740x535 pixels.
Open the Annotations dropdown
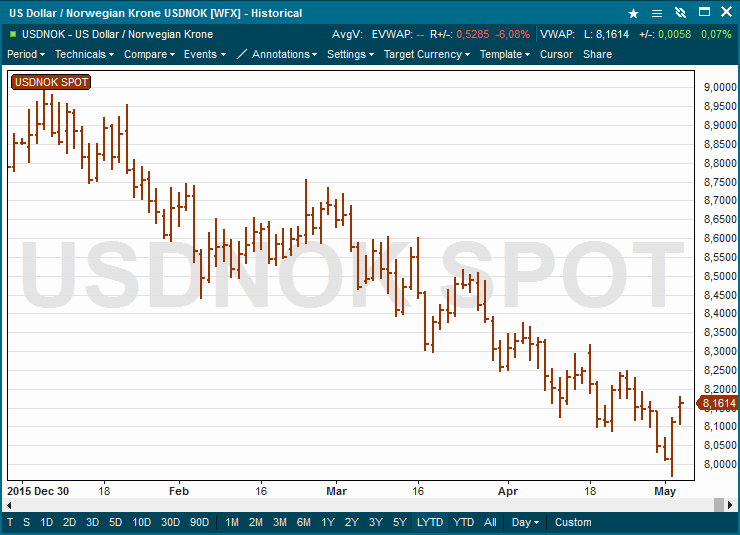pyautogui.click(x=284, y=54)
